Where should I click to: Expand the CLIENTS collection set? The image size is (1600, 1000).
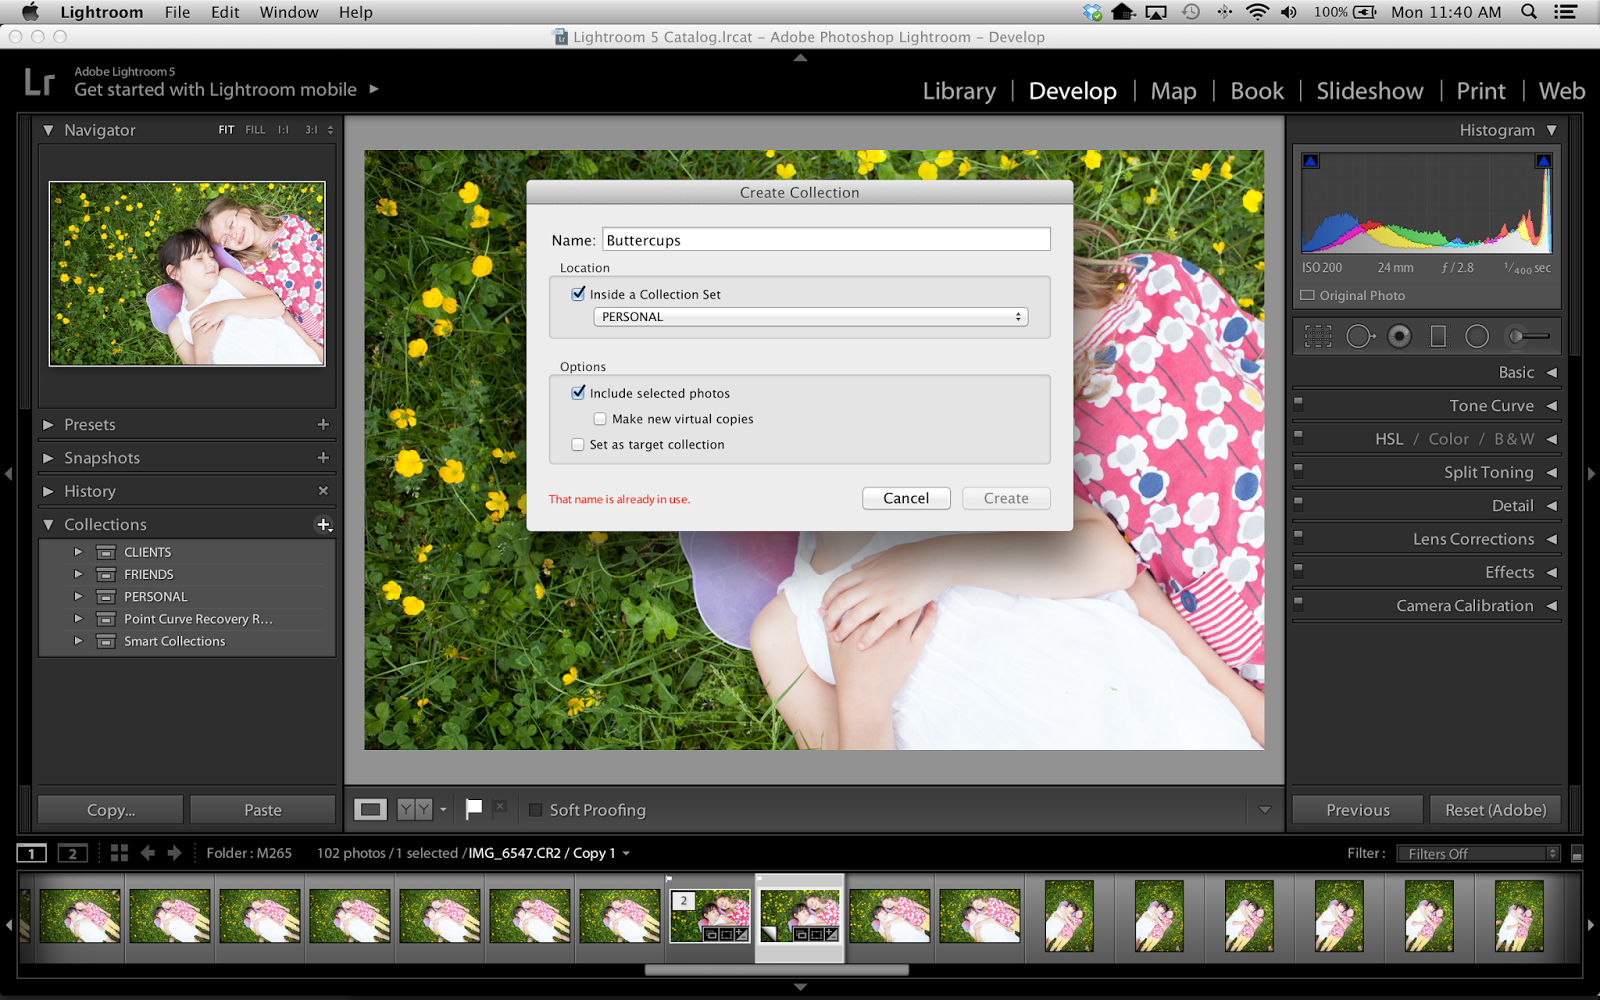79,551
